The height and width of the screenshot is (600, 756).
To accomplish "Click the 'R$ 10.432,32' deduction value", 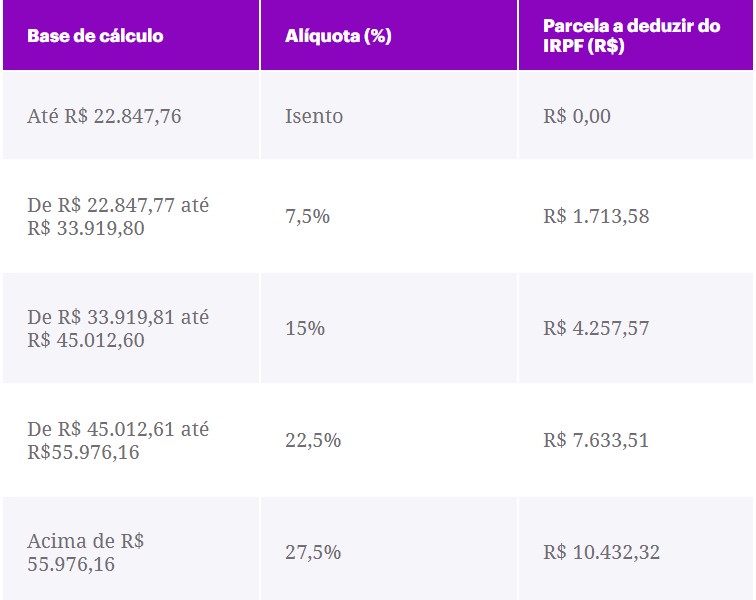I will (x=601, y=552).
